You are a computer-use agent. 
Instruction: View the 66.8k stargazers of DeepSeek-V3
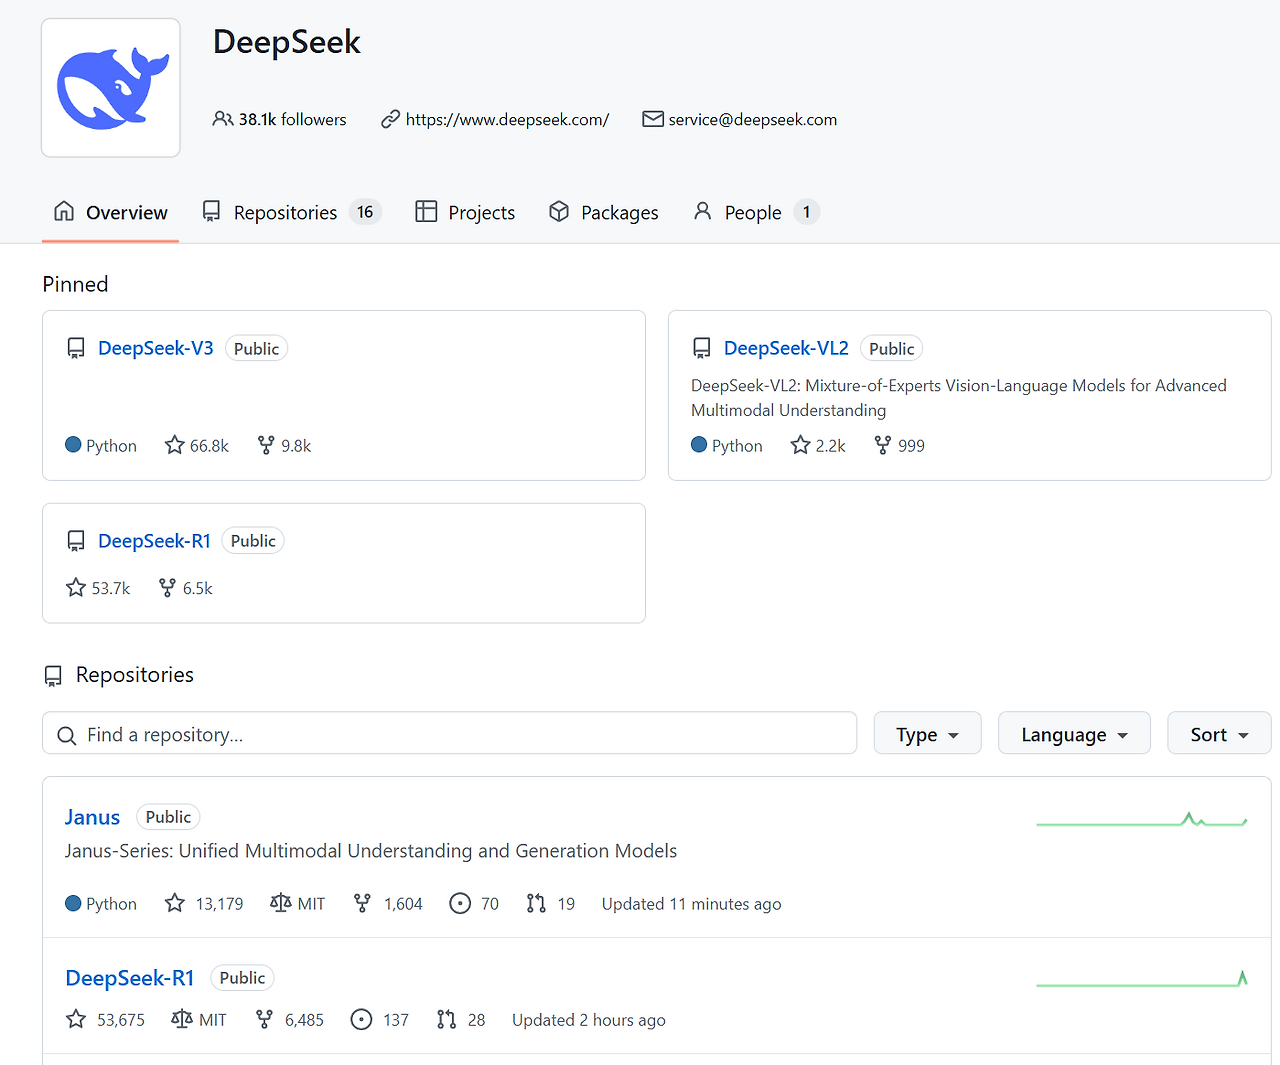point(197,445)
